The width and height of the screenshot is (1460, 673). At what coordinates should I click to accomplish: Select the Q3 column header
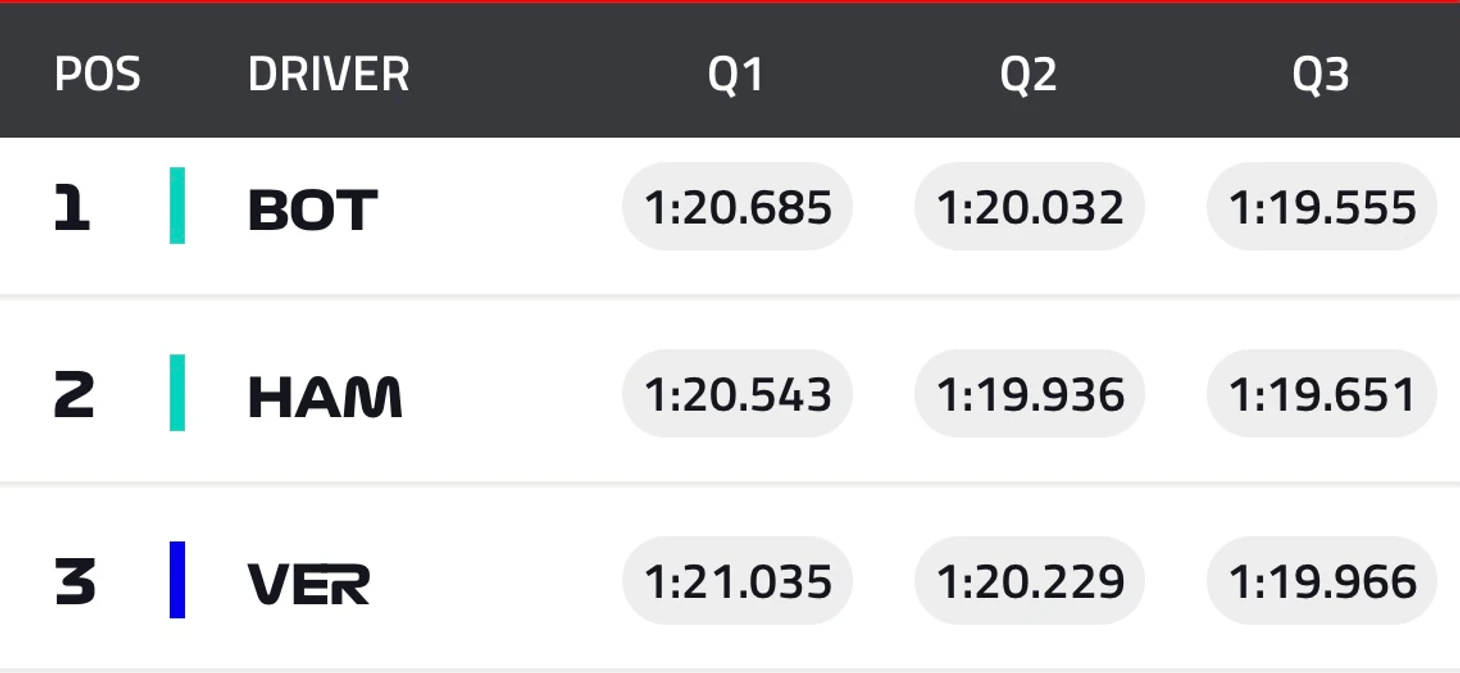click(x=1320, y=75)
